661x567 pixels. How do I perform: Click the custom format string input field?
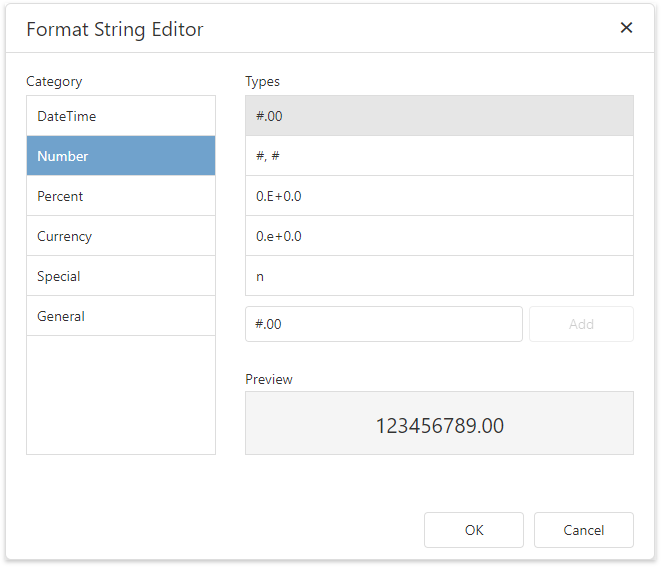coord(383,324)
